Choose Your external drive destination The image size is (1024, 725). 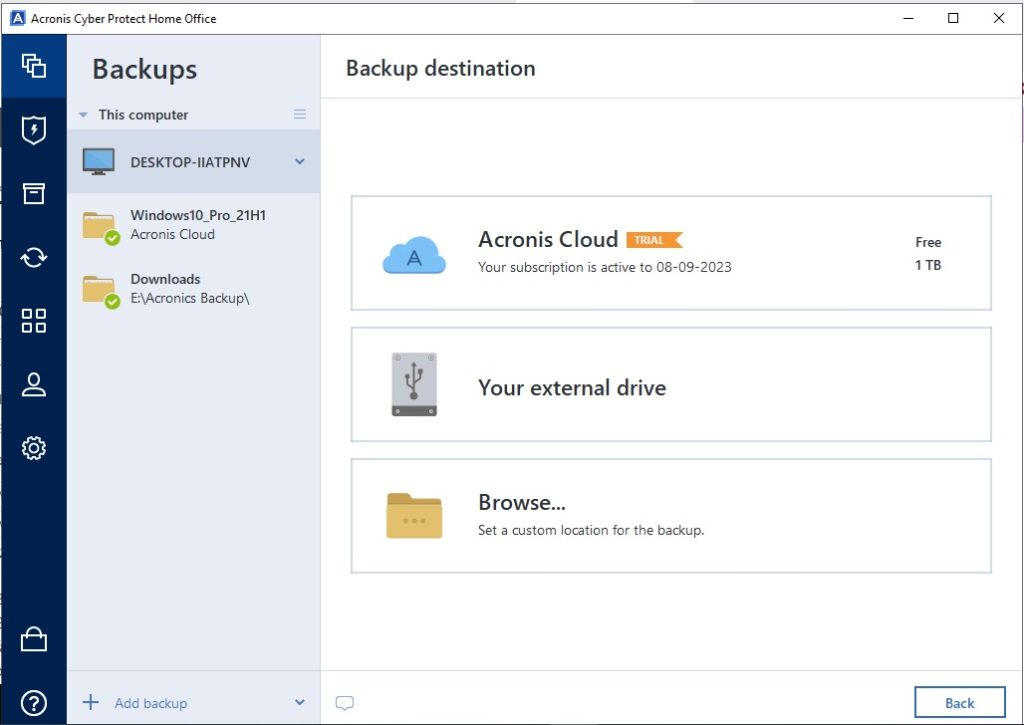[671, 385]
